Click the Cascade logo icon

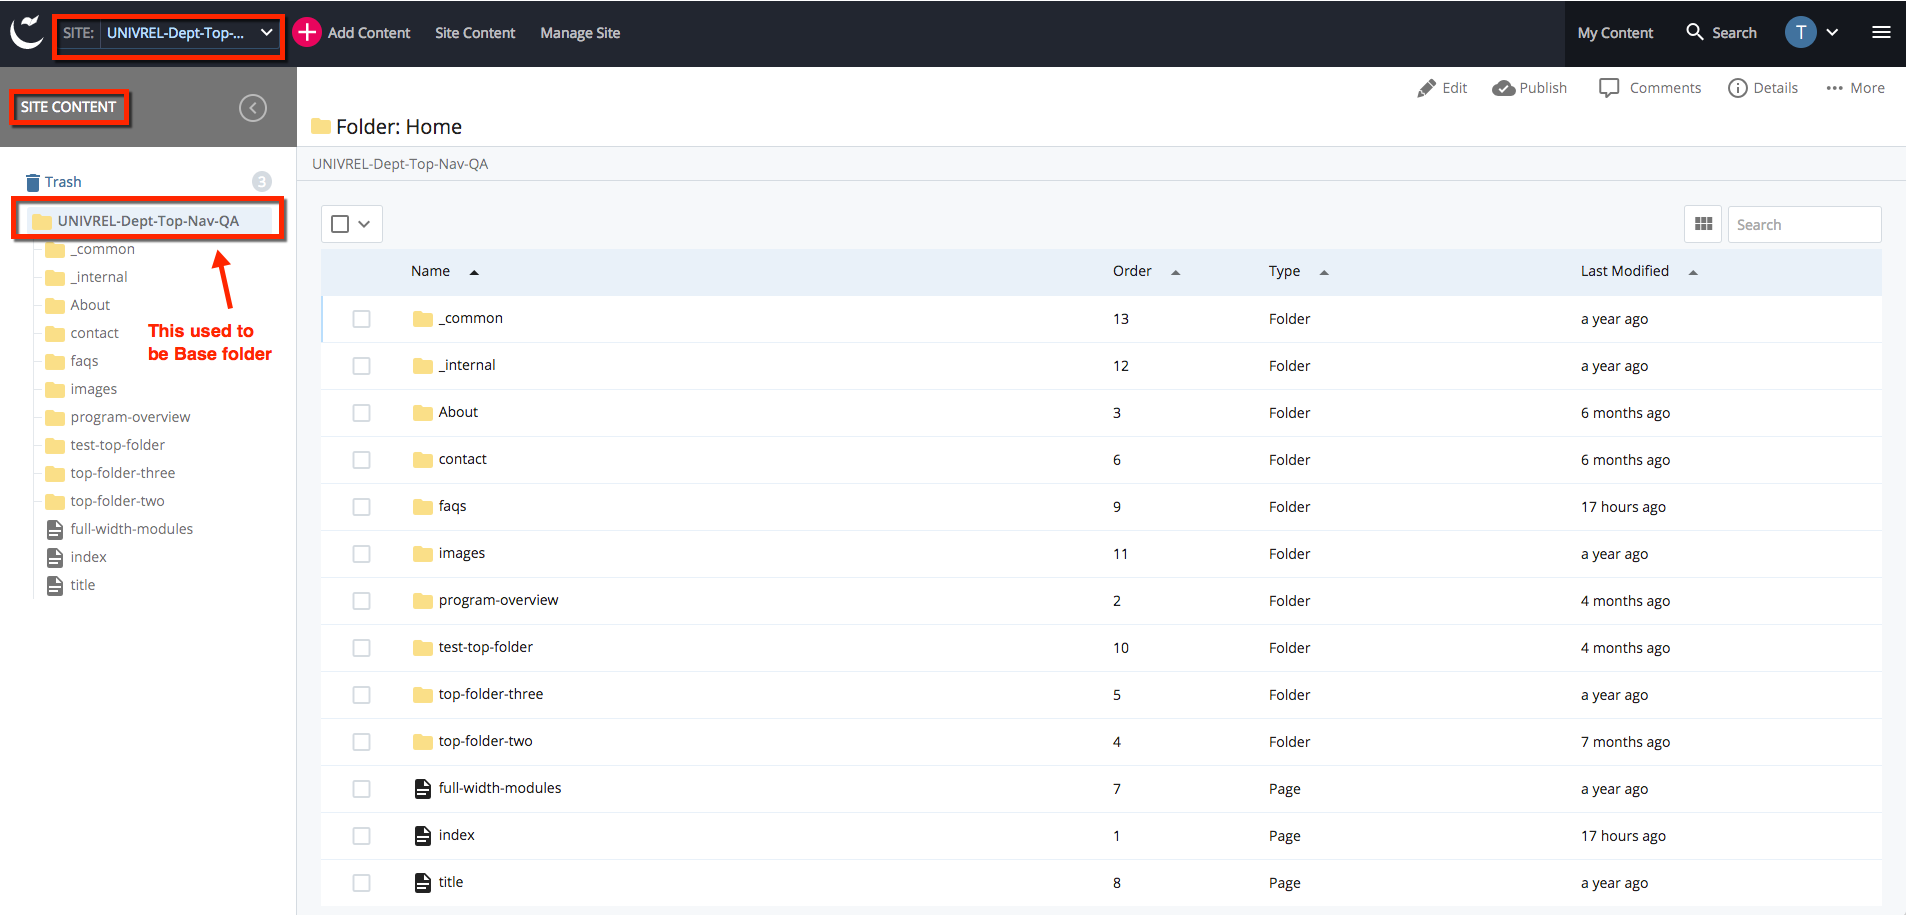point(26,32)
